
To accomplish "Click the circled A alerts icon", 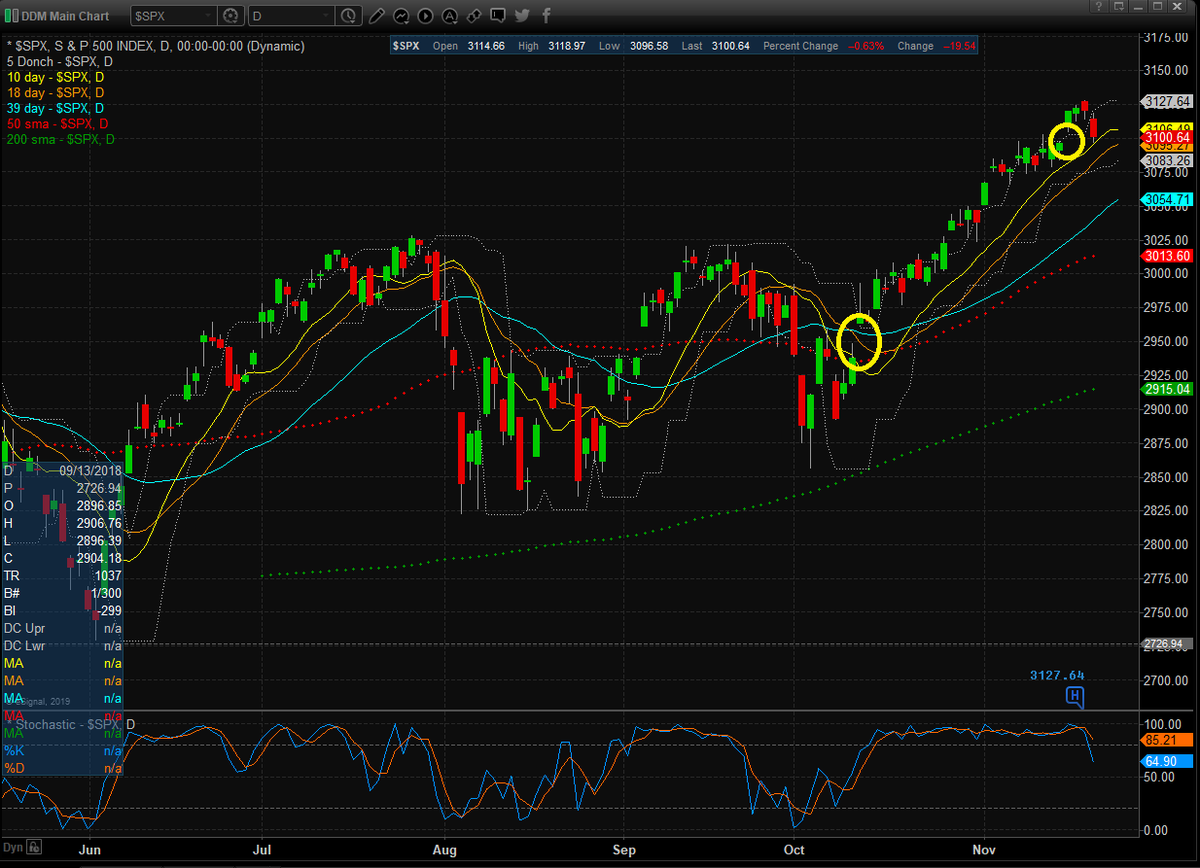I will (x=450, y=16).
